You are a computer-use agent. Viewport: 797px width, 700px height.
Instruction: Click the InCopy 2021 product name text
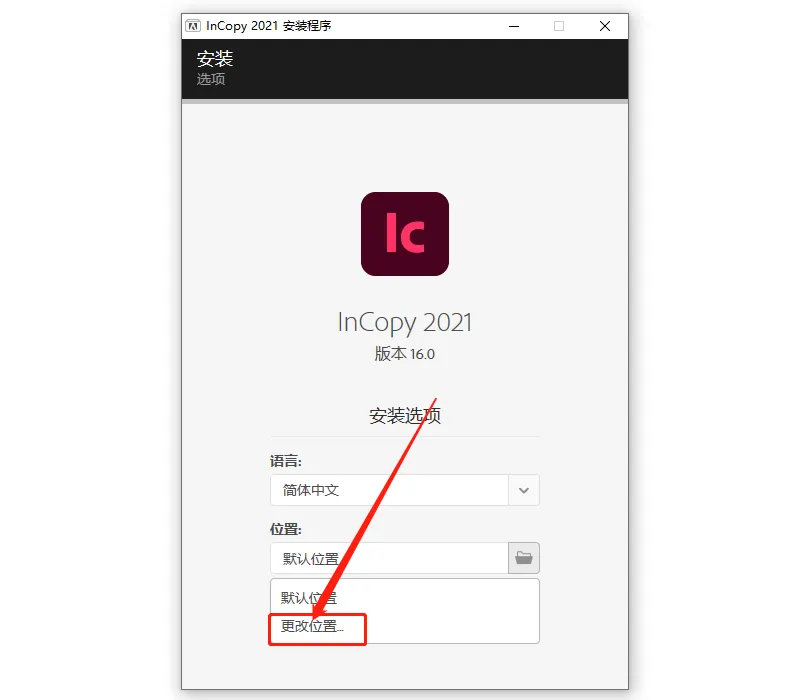pyautogui.click(x=405, y=323)
